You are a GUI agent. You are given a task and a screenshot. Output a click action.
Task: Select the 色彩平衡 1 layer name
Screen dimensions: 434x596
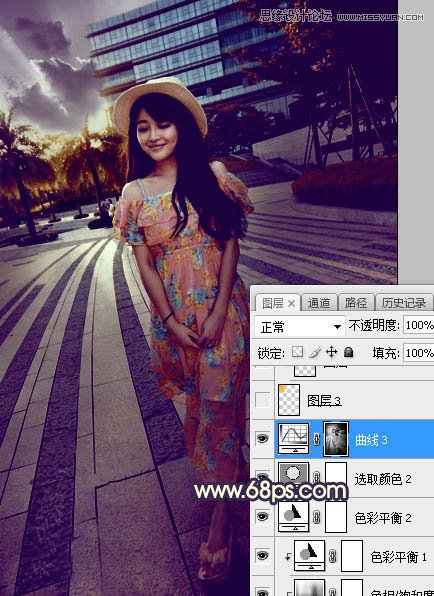(x=399, y=557)
